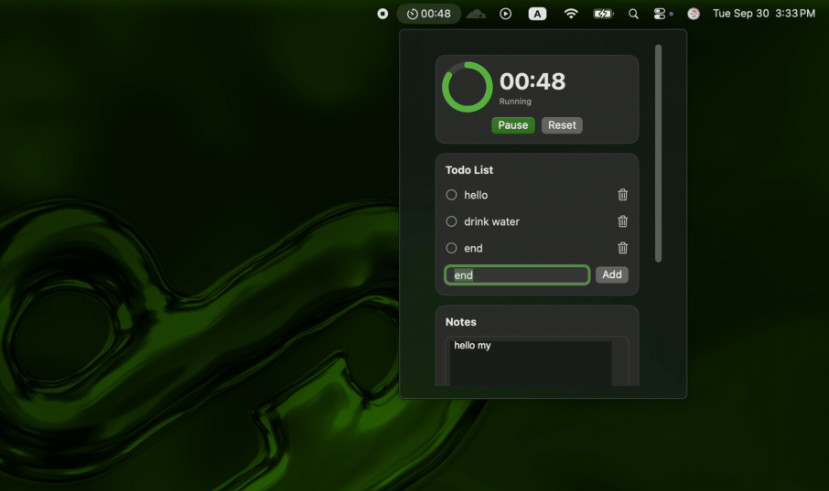Delete the hello todo with trash icon

[622, 195]
